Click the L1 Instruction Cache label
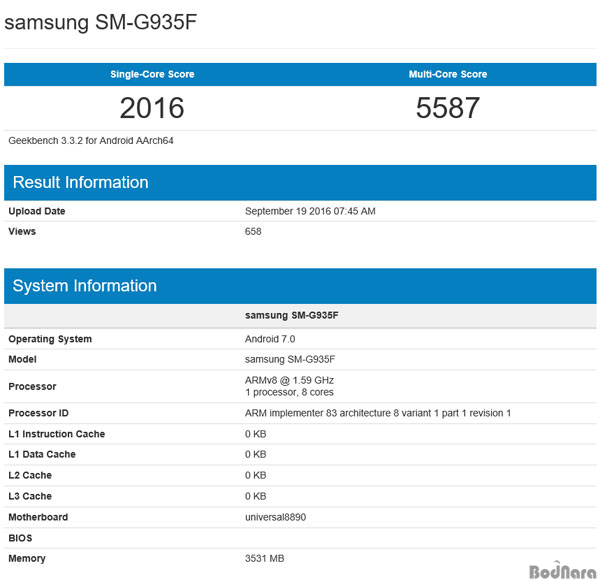 57,434
